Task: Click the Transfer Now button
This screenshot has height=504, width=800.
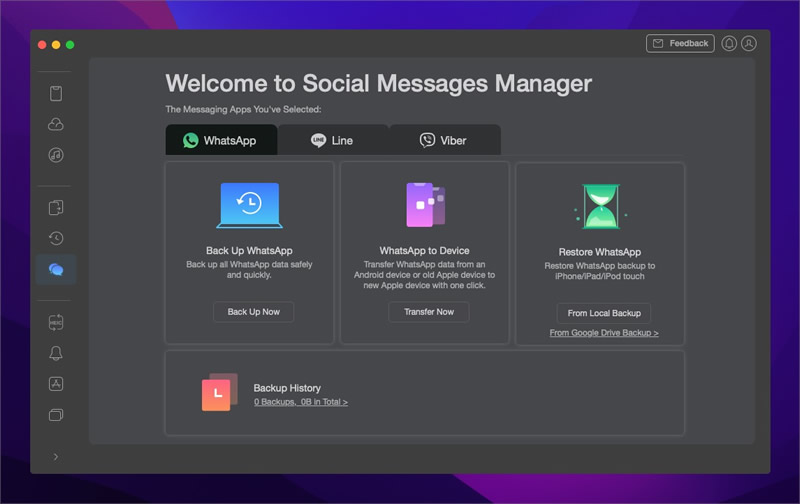Action: pos(429,312)
